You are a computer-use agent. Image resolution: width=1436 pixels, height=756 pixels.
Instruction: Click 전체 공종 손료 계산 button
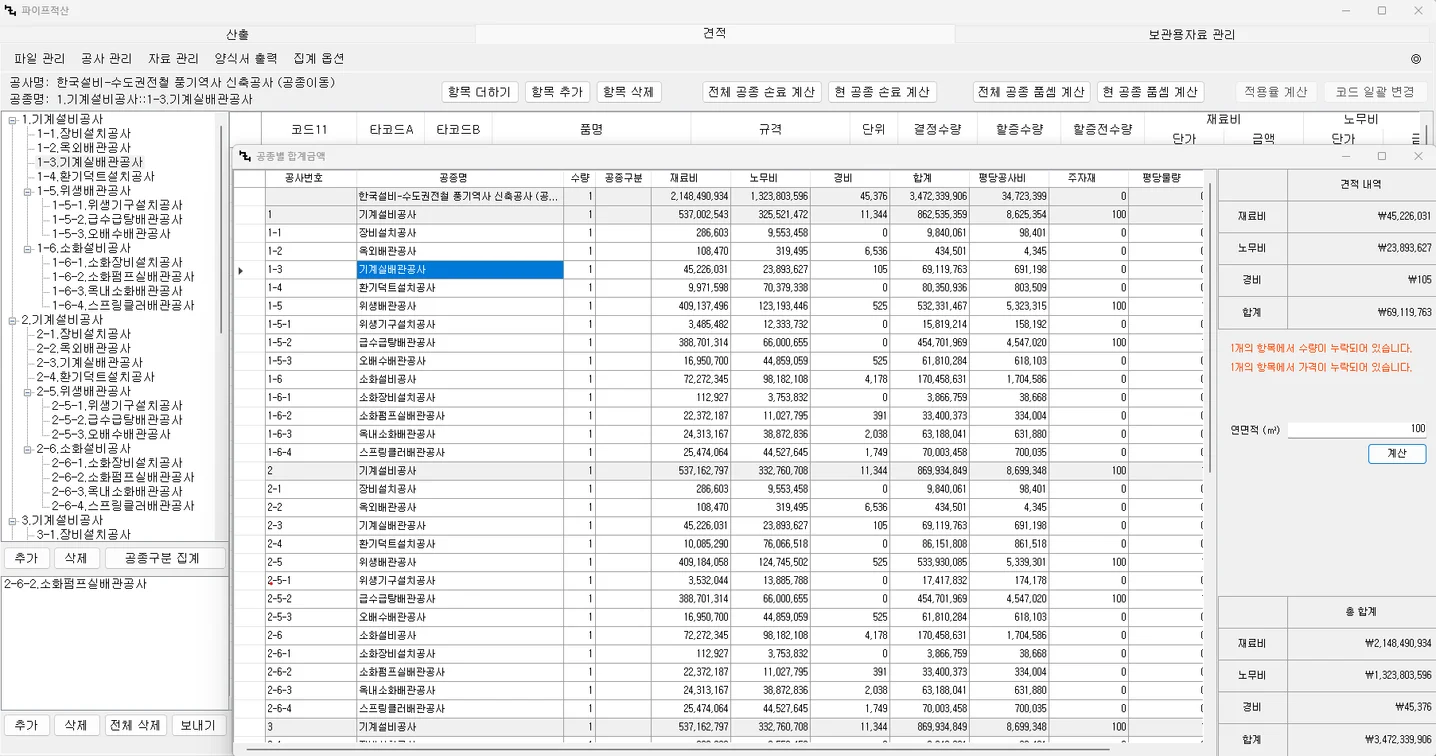click(762, 92)
